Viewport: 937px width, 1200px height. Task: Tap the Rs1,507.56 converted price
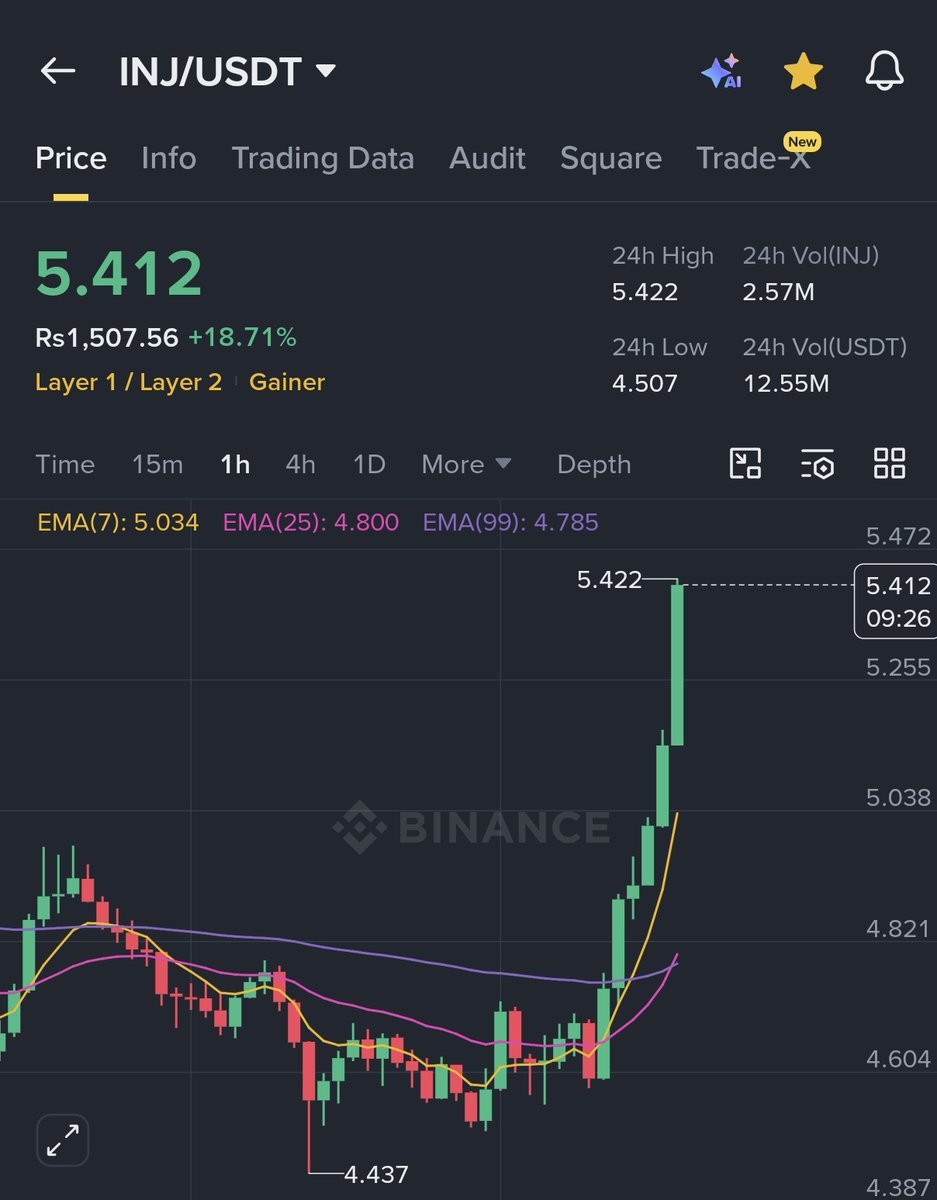(x=107, y=338)
